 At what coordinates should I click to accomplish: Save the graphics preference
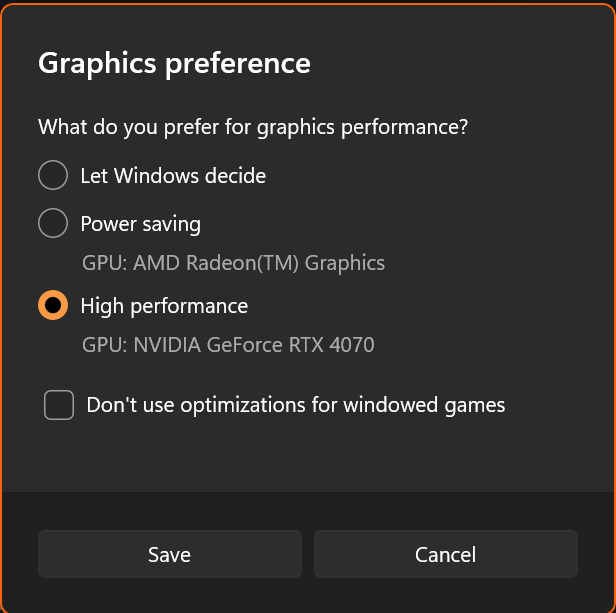pyautogui.click(x=170, y=554)
